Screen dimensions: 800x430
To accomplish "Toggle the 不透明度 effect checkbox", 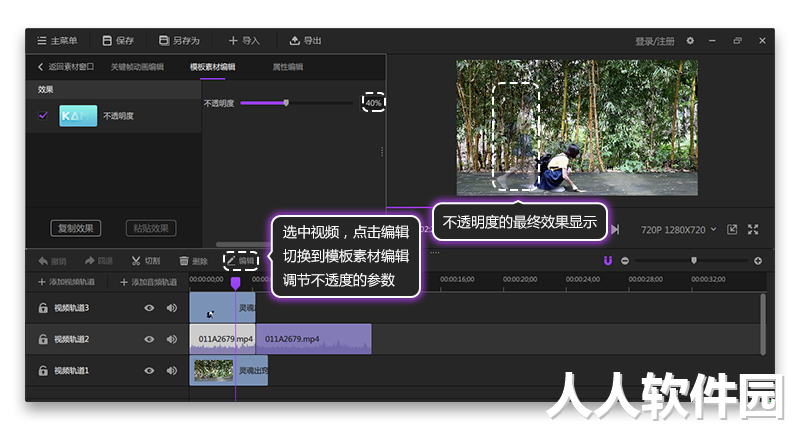I will click(43, 116).
